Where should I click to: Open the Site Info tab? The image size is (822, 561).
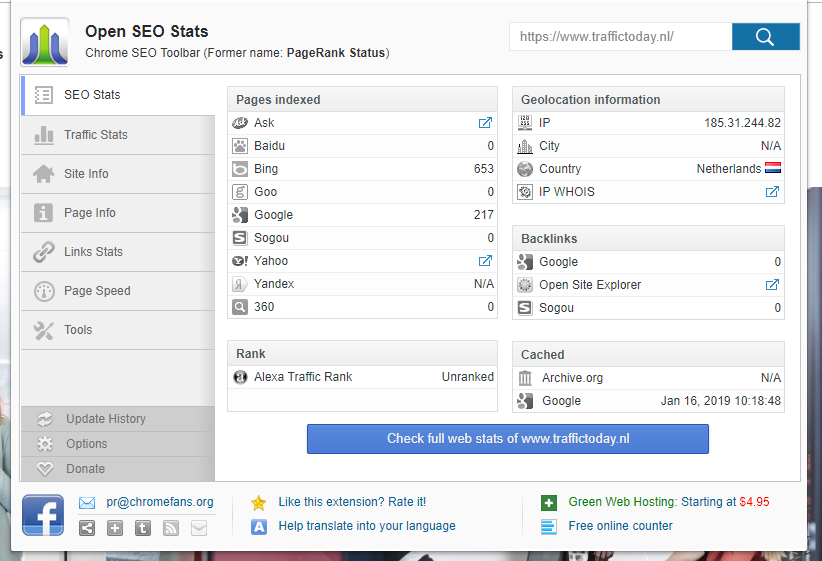tap(86, 174)
